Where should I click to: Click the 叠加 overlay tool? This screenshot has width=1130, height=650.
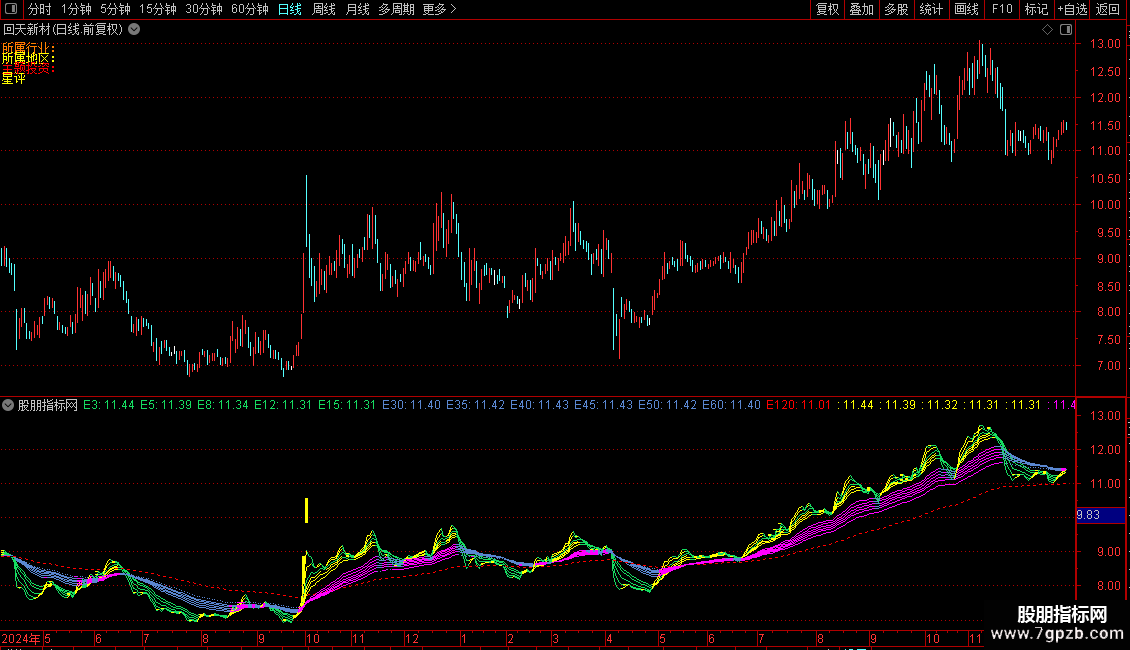pos(861,9)
